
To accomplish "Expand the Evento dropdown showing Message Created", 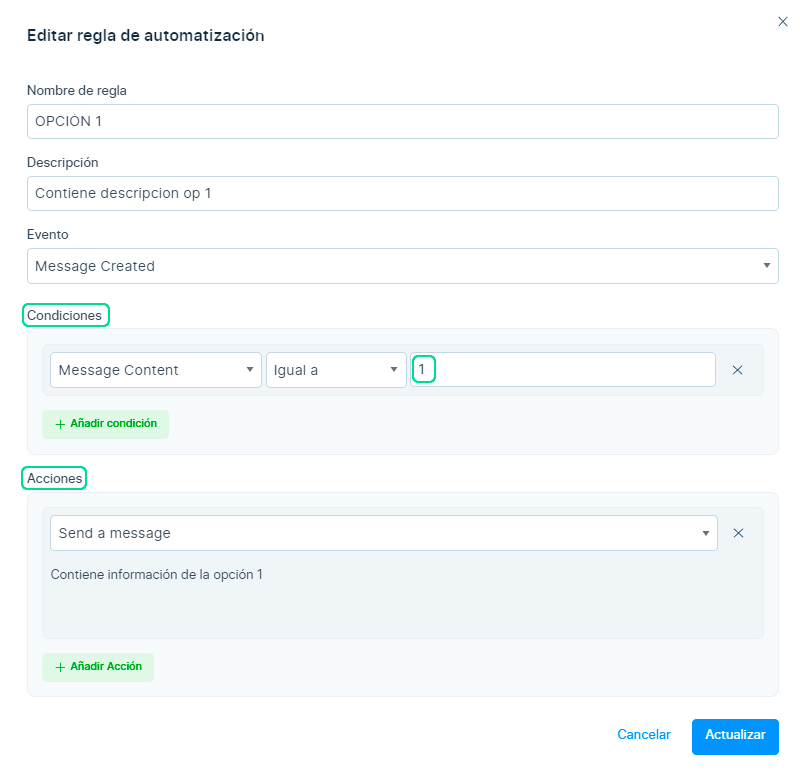I will (x=402, y=266).
